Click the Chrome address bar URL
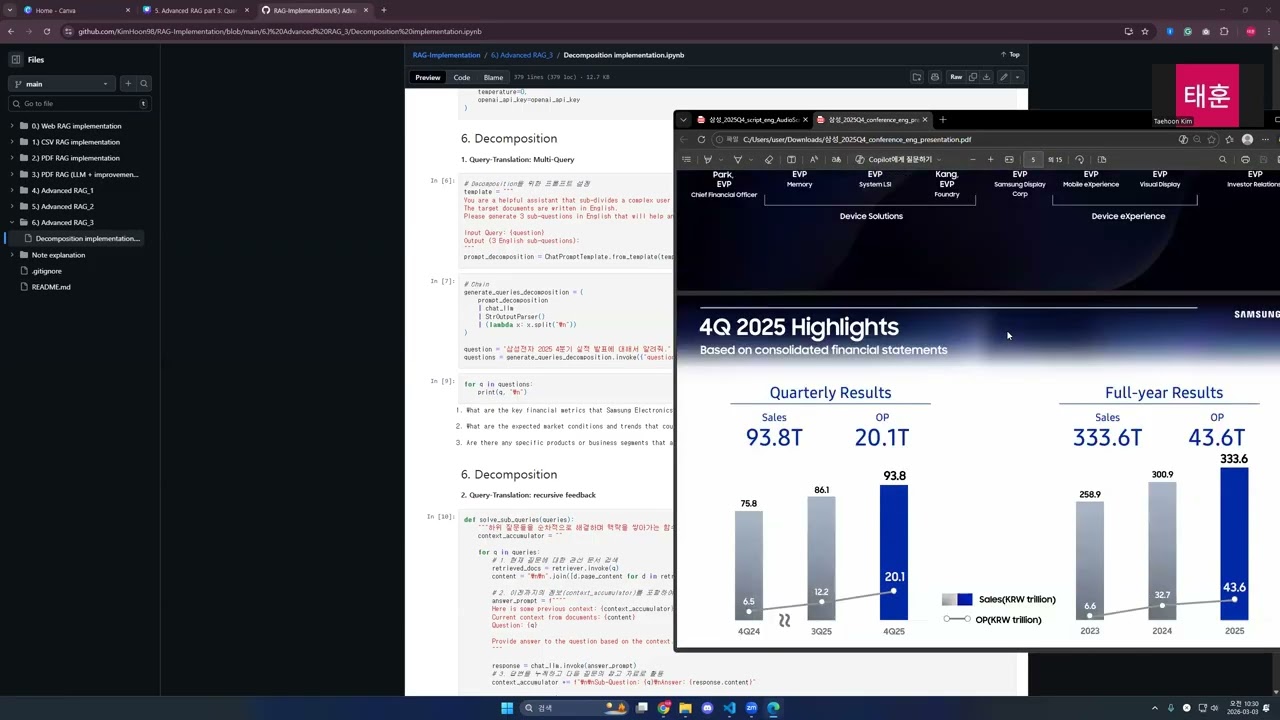1280x720 pixels. (280, 32)
